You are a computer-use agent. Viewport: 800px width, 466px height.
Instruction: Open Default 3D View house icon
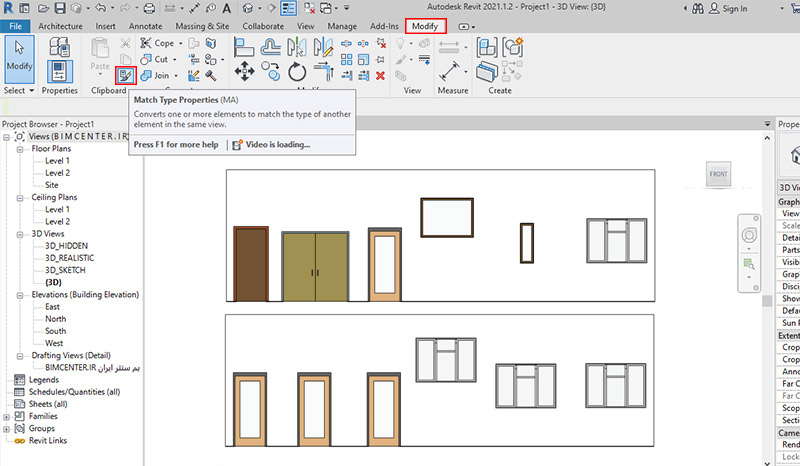click(247, 8)
